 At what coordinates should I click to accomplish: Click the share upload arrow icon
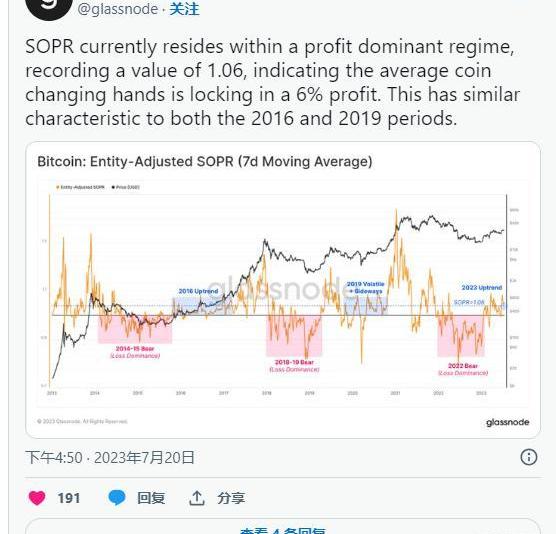(x=196, y=498)
